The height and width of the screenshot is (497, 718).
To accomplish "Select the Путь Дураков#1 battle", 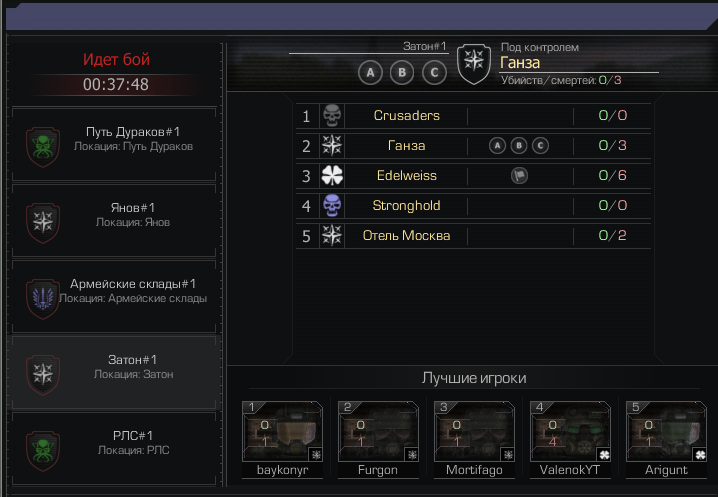I will [x=114, y=144].
